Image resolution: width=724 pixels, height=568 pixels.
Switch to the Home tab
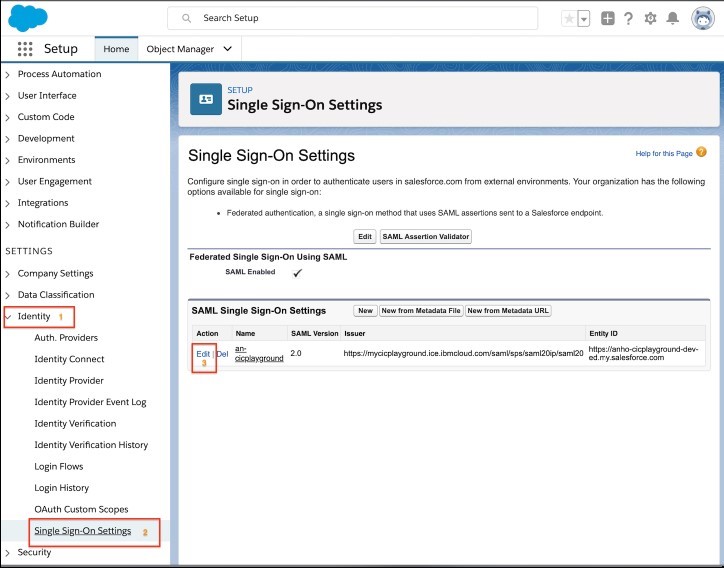pyautogui.click(x=116, y=49)
